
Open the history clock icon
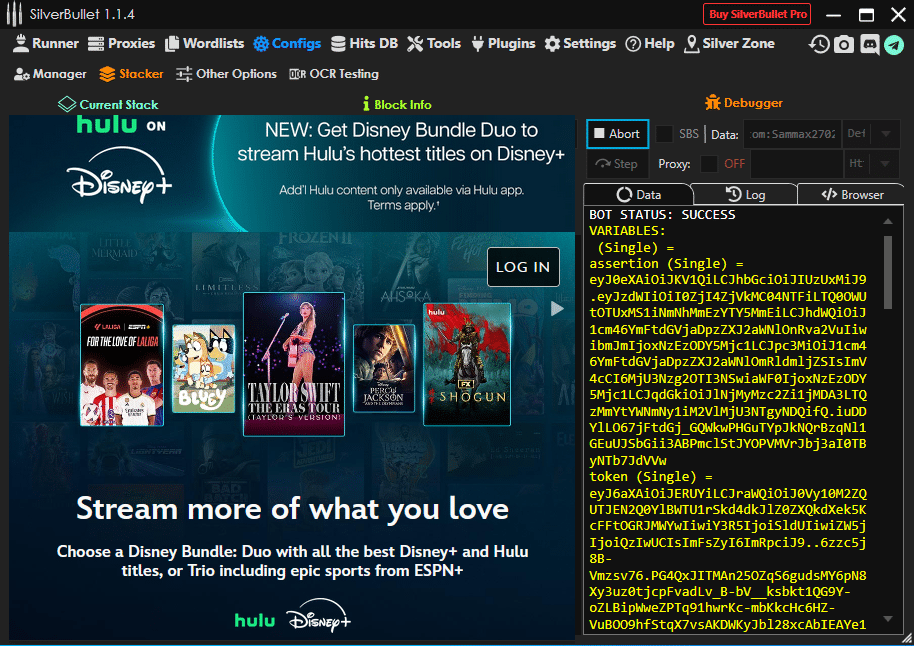[x=819, y=44]
